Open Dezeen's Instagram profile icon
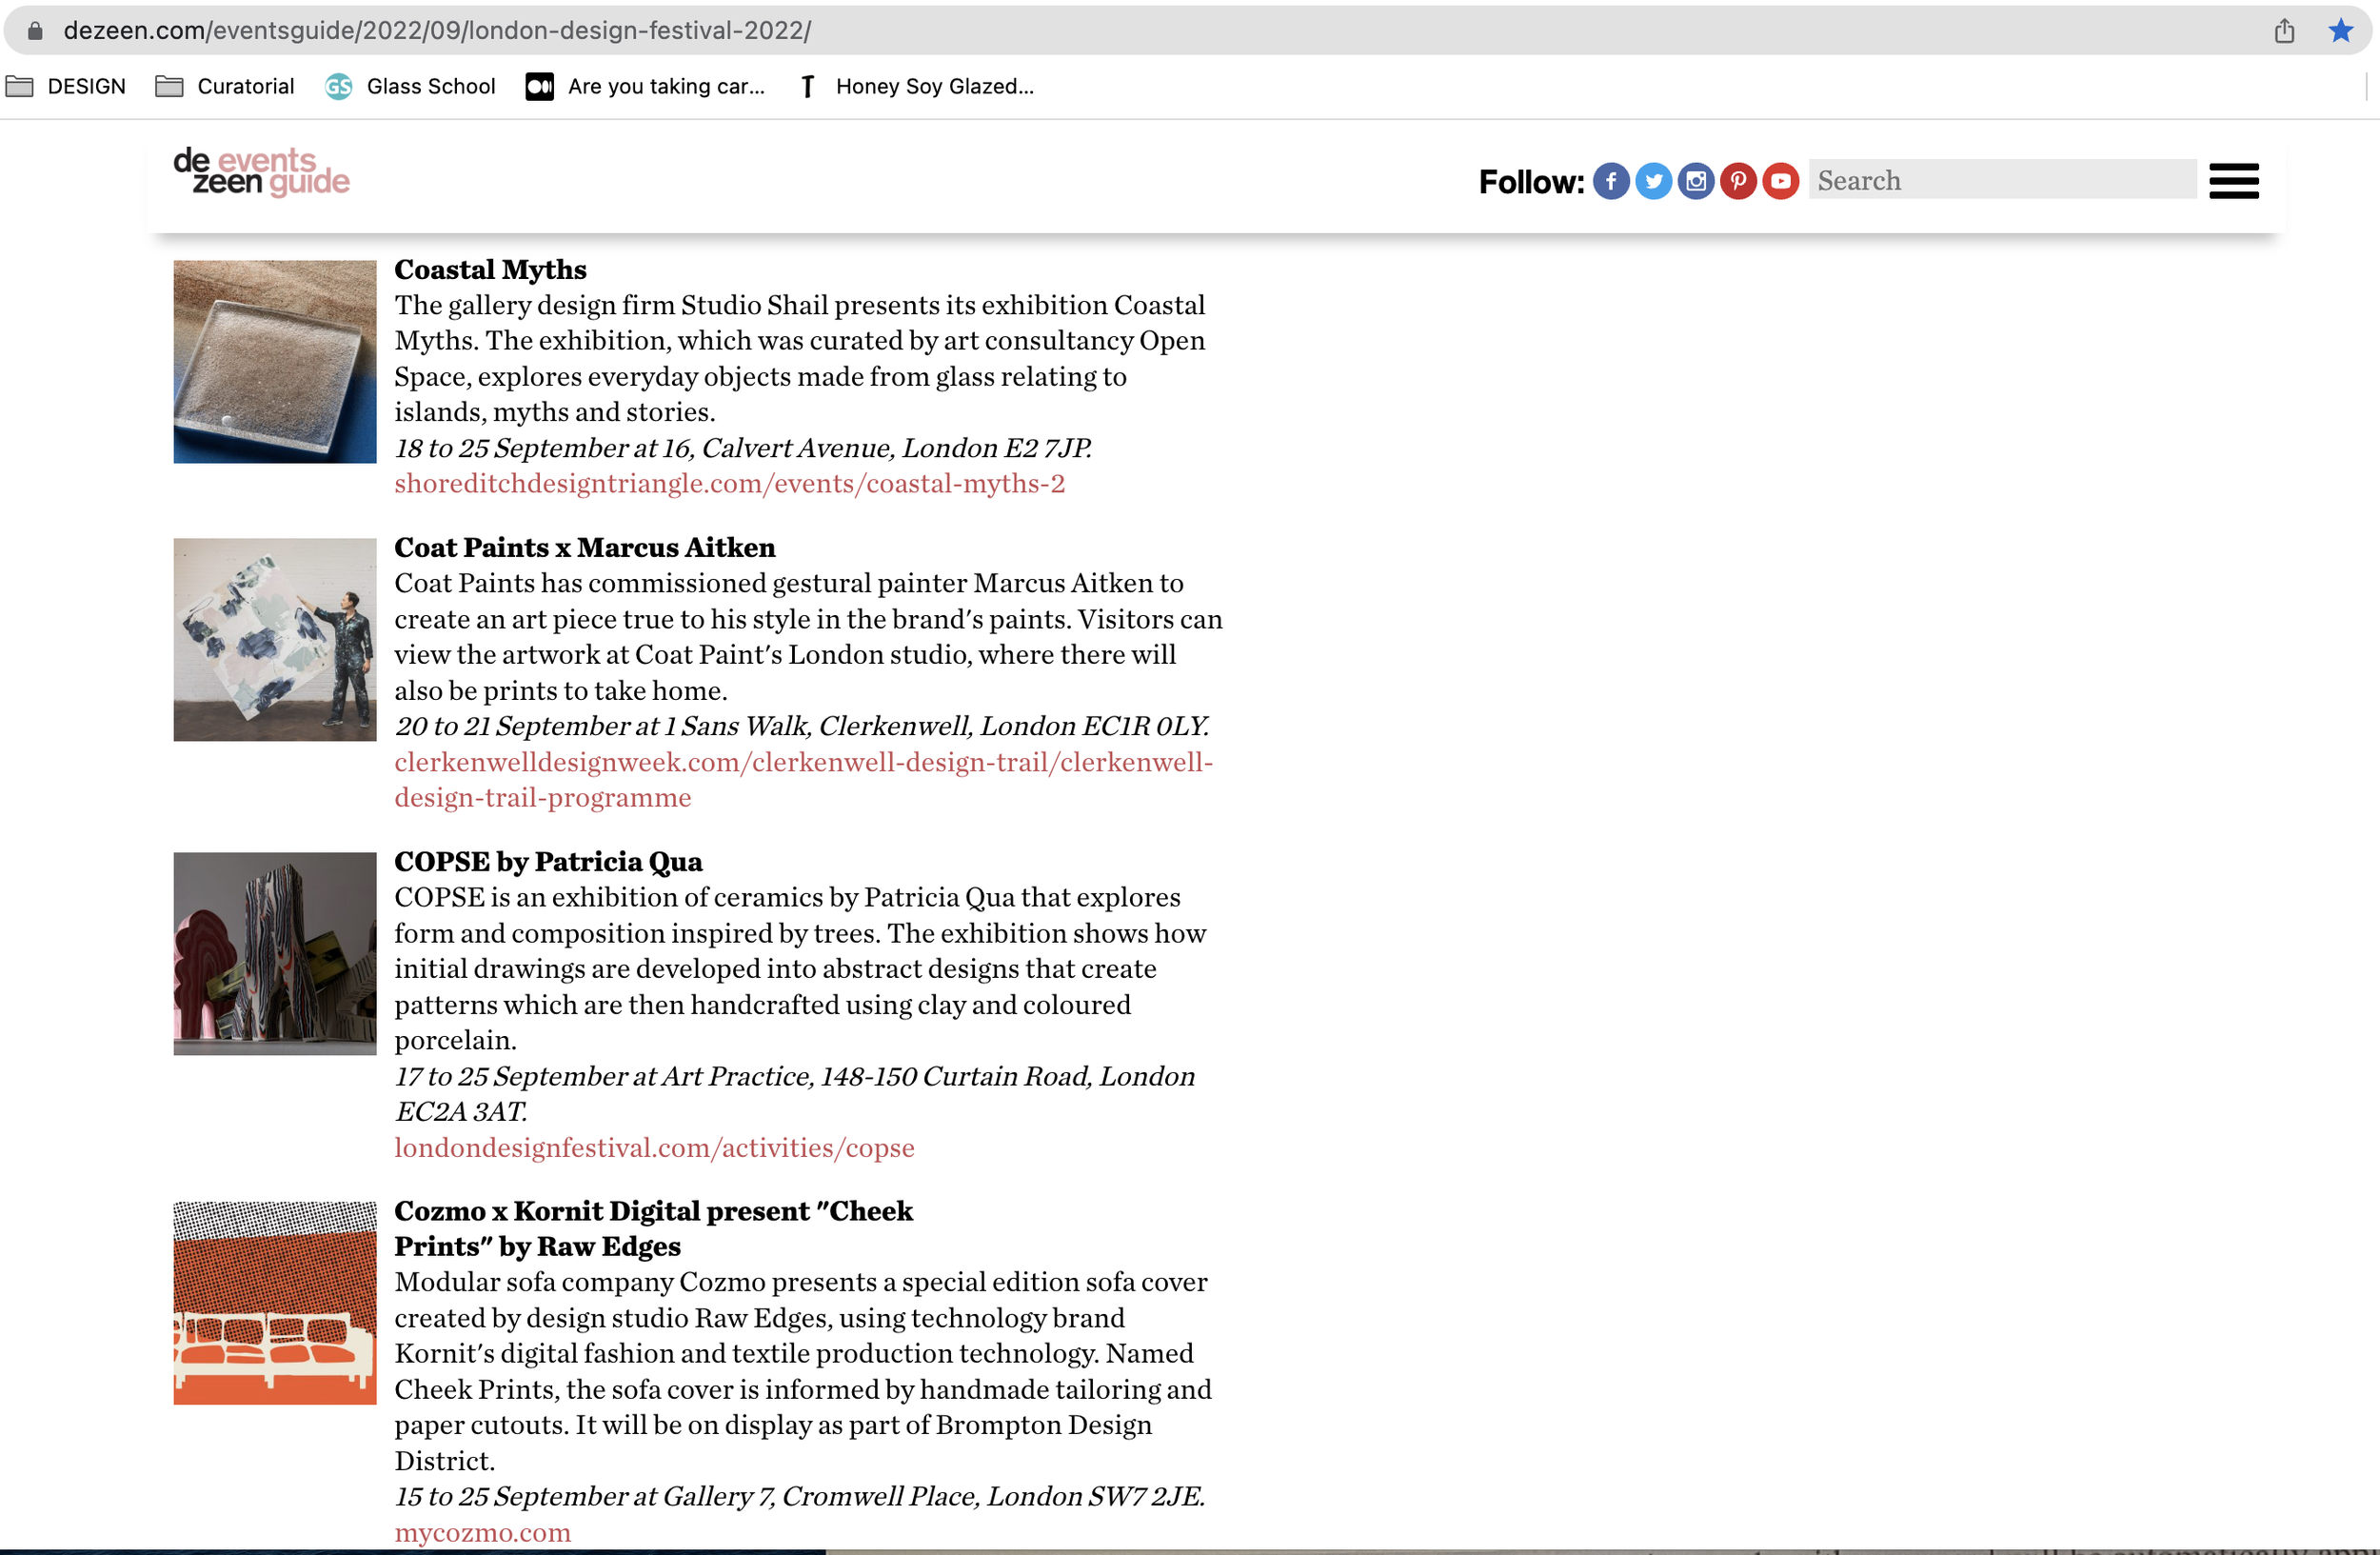 click(x=1695, y=181)
